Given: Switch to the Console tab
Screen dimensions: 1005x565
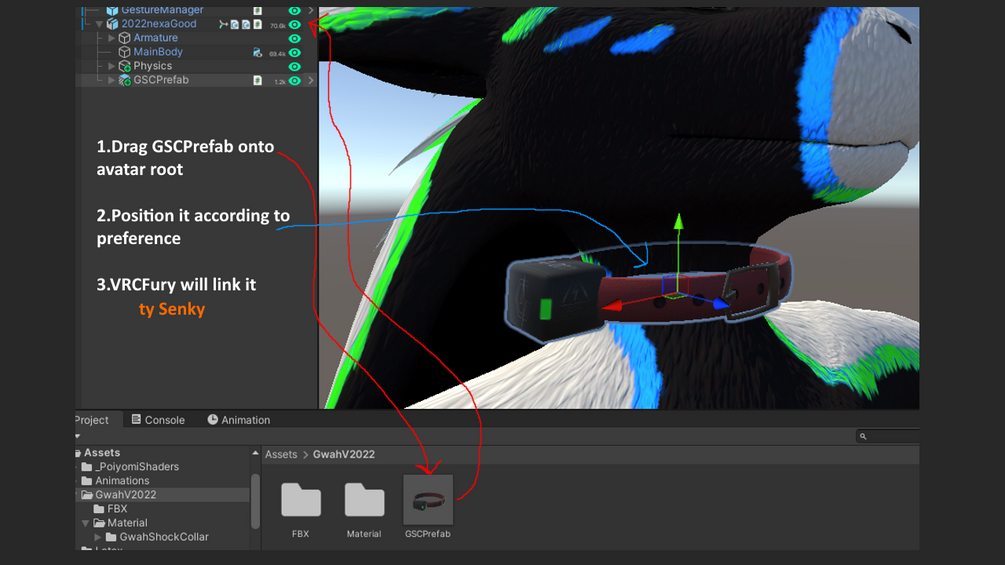Looking at the screenshot, I should [158, 420].
